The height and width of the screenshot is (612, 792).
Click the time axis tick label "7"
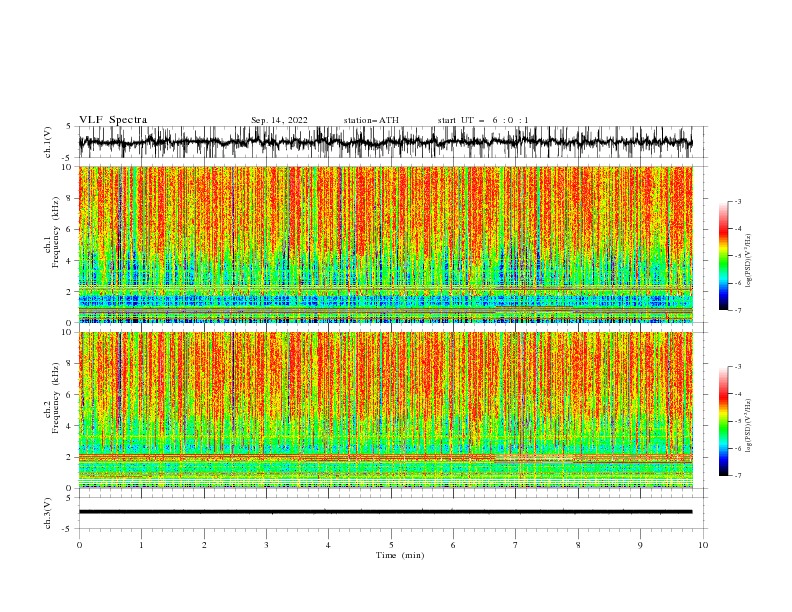[x=516, y=545]
